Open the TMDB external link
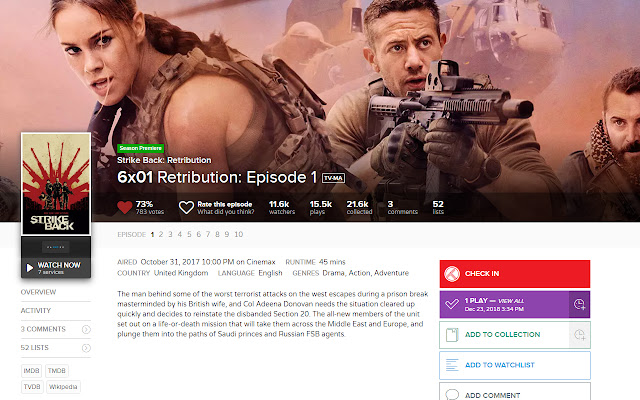Viewport: 640px width, 400px height. [57, 371]
